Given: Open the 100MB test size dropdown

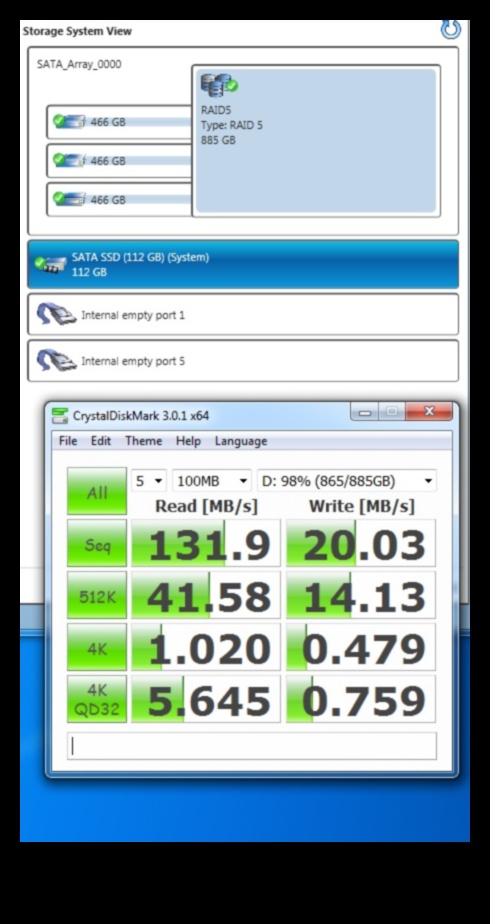Looking at the screenshot, I should (212, 481).
